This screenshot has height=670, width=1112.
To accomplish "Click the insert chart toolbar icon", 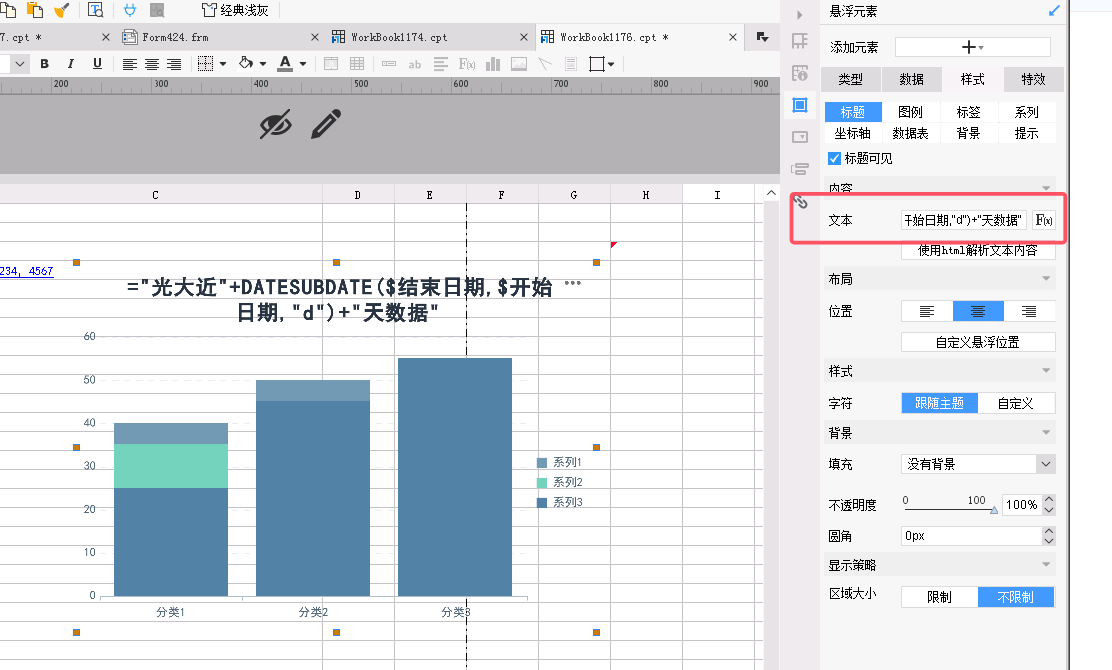I will tap(493, 64).
